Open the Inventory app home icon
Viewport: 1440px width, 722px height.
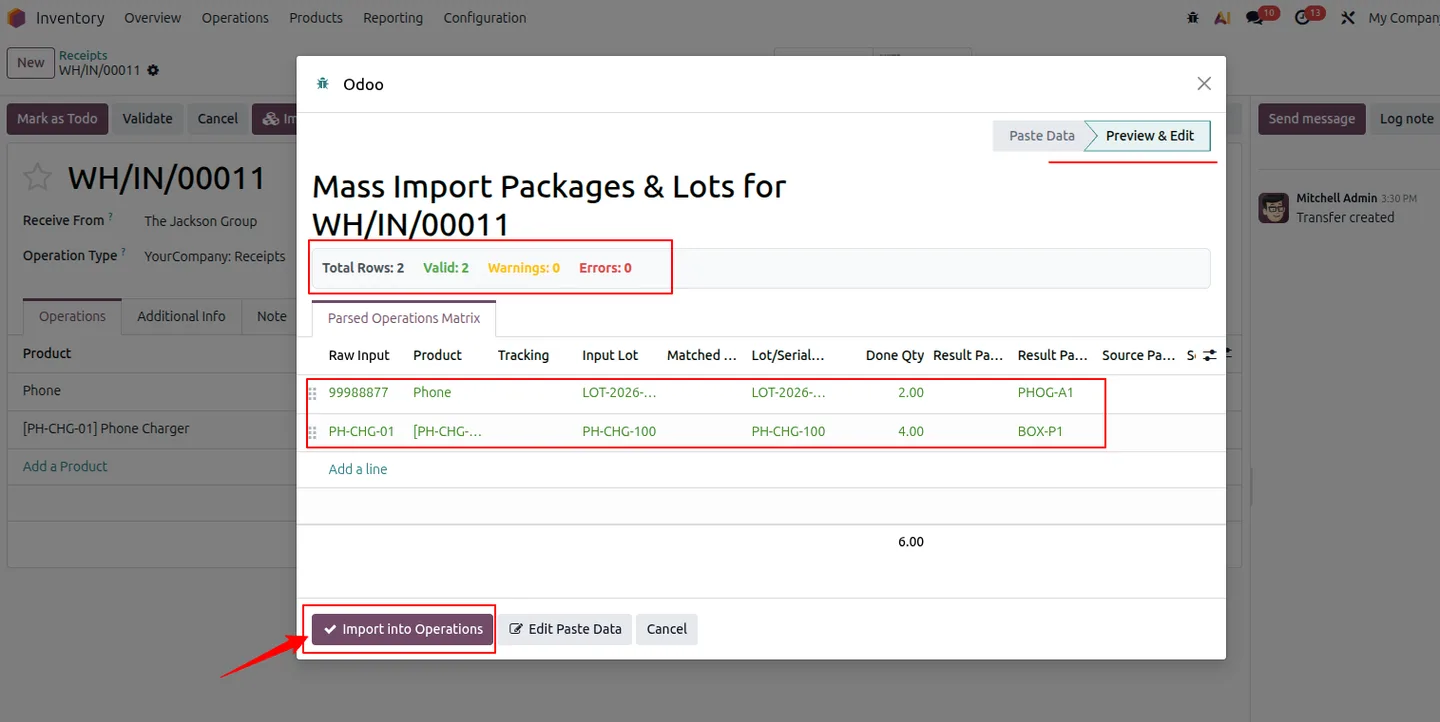16,18
